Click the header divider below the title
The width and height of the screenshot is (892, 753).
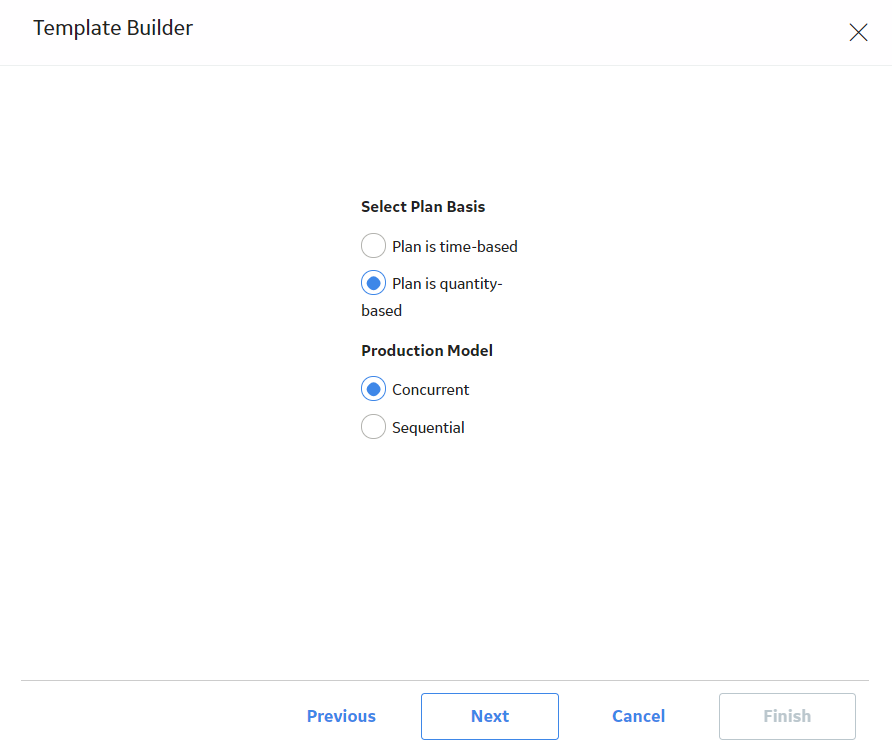(x=446, y=65)
